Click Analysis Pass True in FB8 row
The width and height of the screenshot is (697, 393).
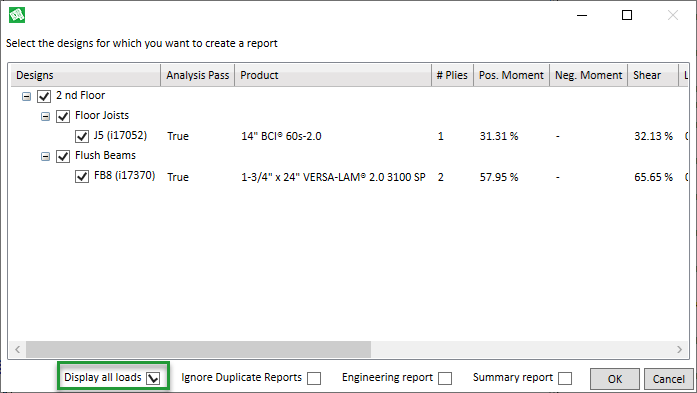(178, 177)
